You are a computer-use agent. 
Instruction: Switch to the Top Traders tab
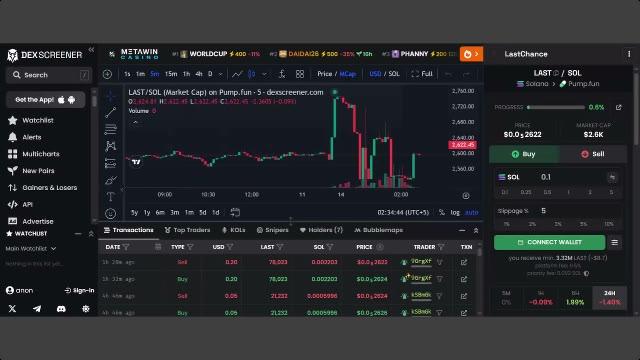tap(187, 230)
